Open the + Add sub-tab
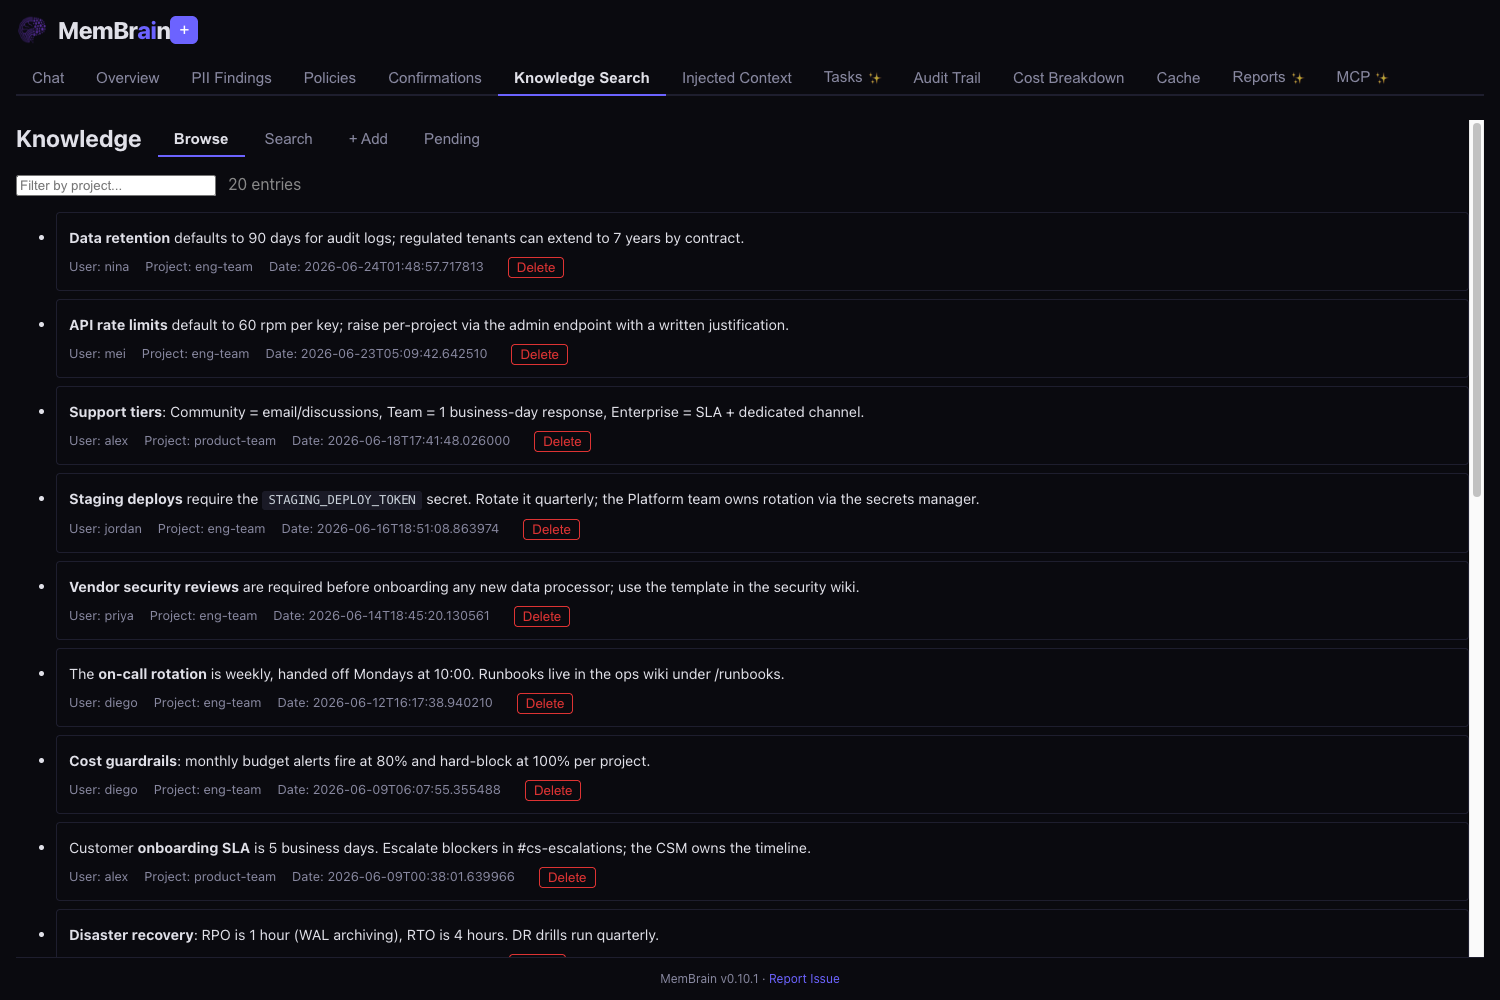The width and height of the screenshot is (1500, 1000). tap(368, 139)
